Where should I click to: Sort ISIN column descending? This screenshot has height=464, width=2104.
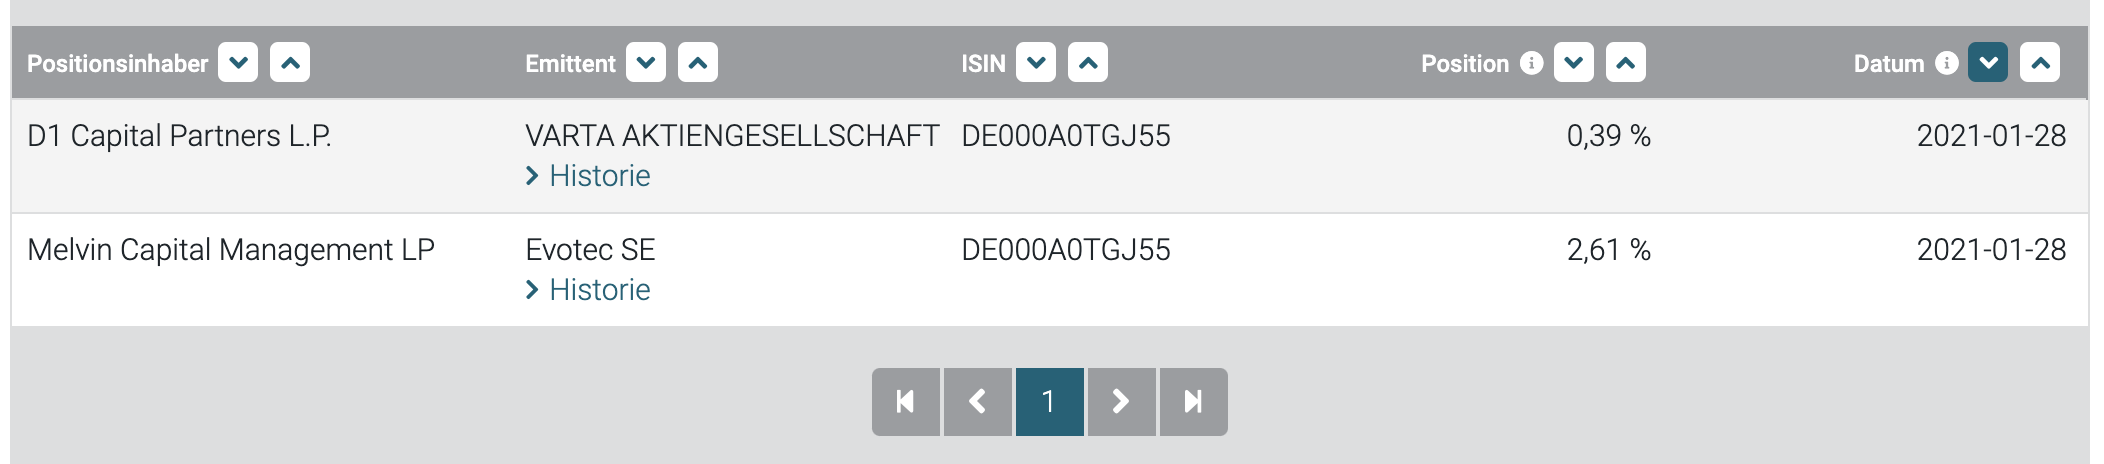(1036, 63)
